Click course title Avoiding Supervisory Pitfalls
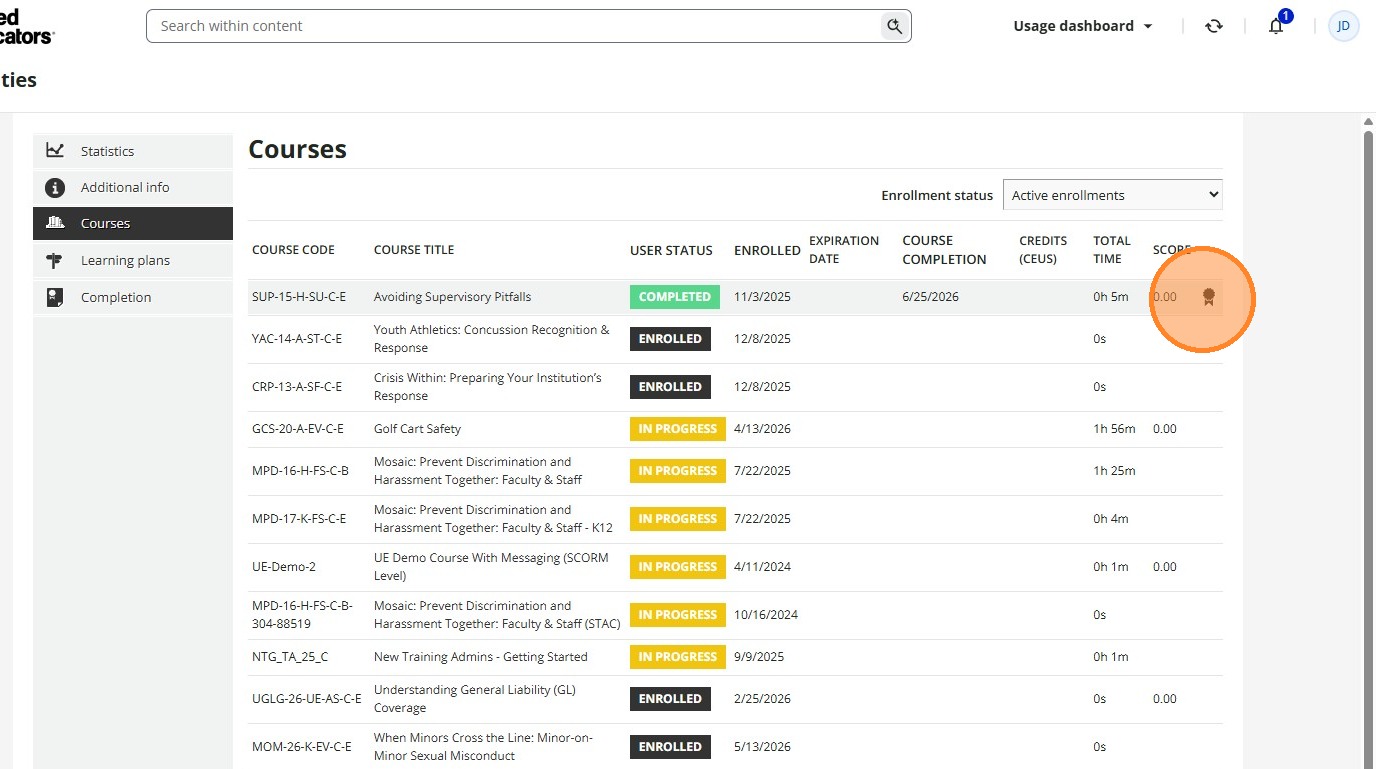Image resolution: width=1376 pixels, height=769 pixels. pos(452,297)
